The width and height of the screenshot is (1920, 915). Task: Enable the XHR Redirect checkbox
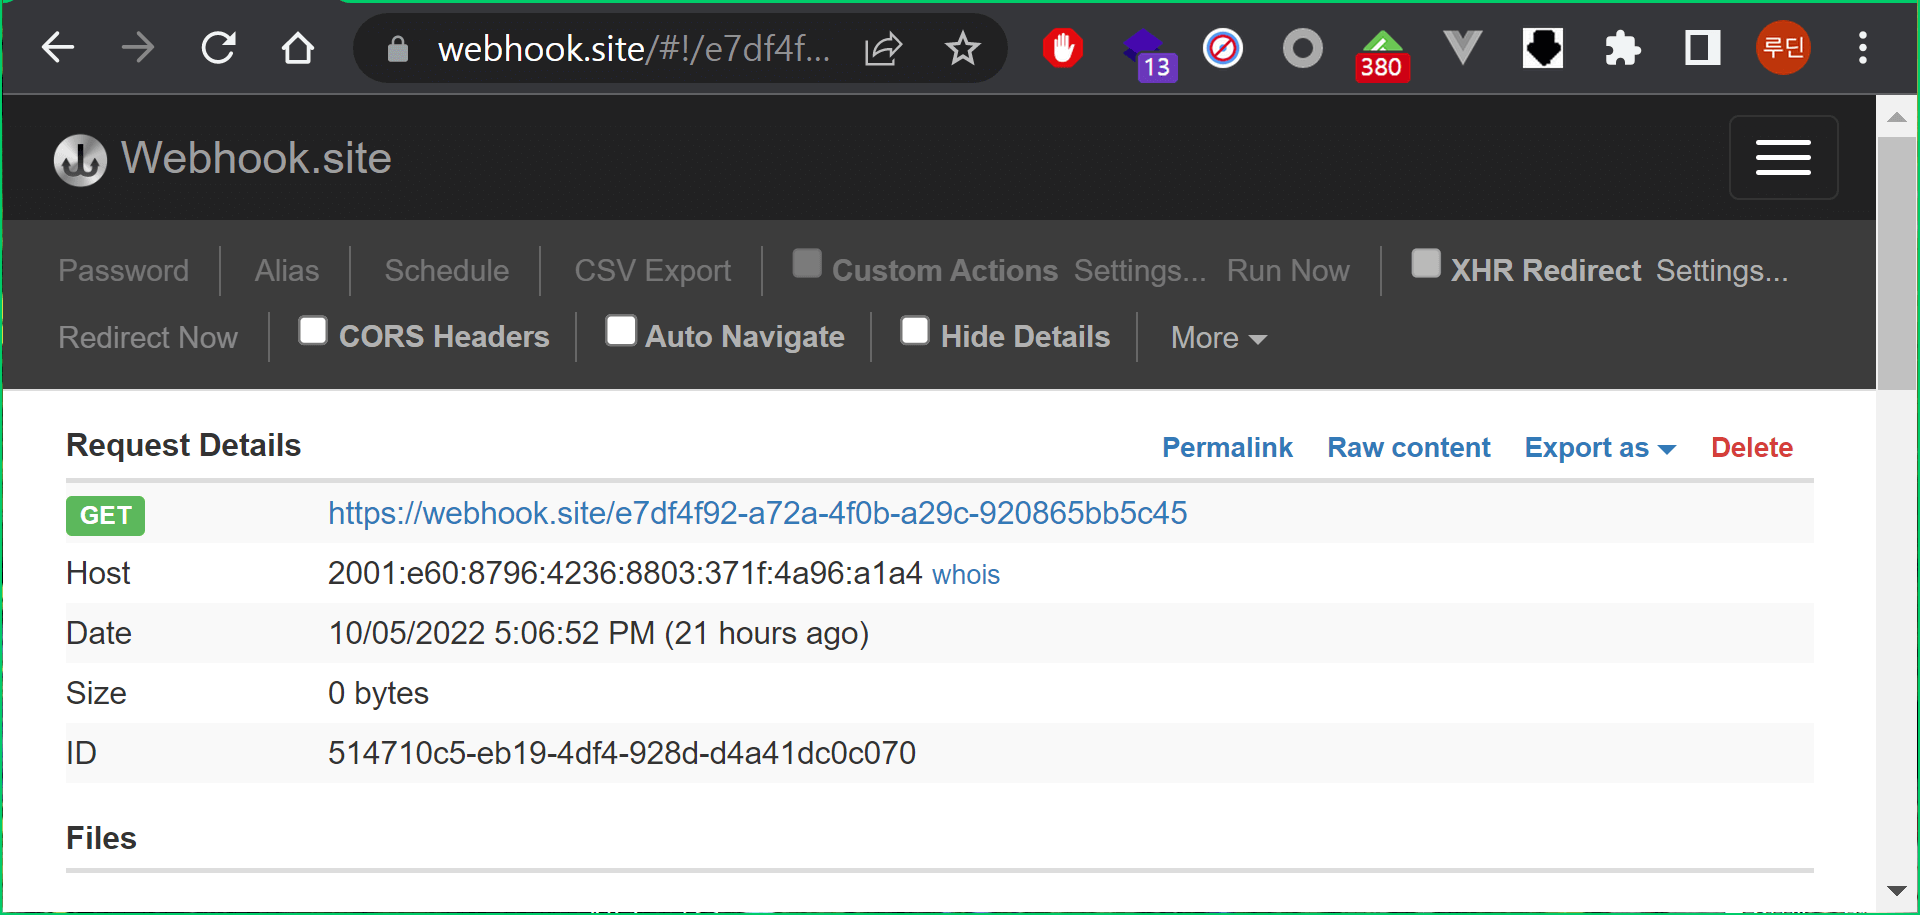pyautogui.click(x=1426, y=263)
